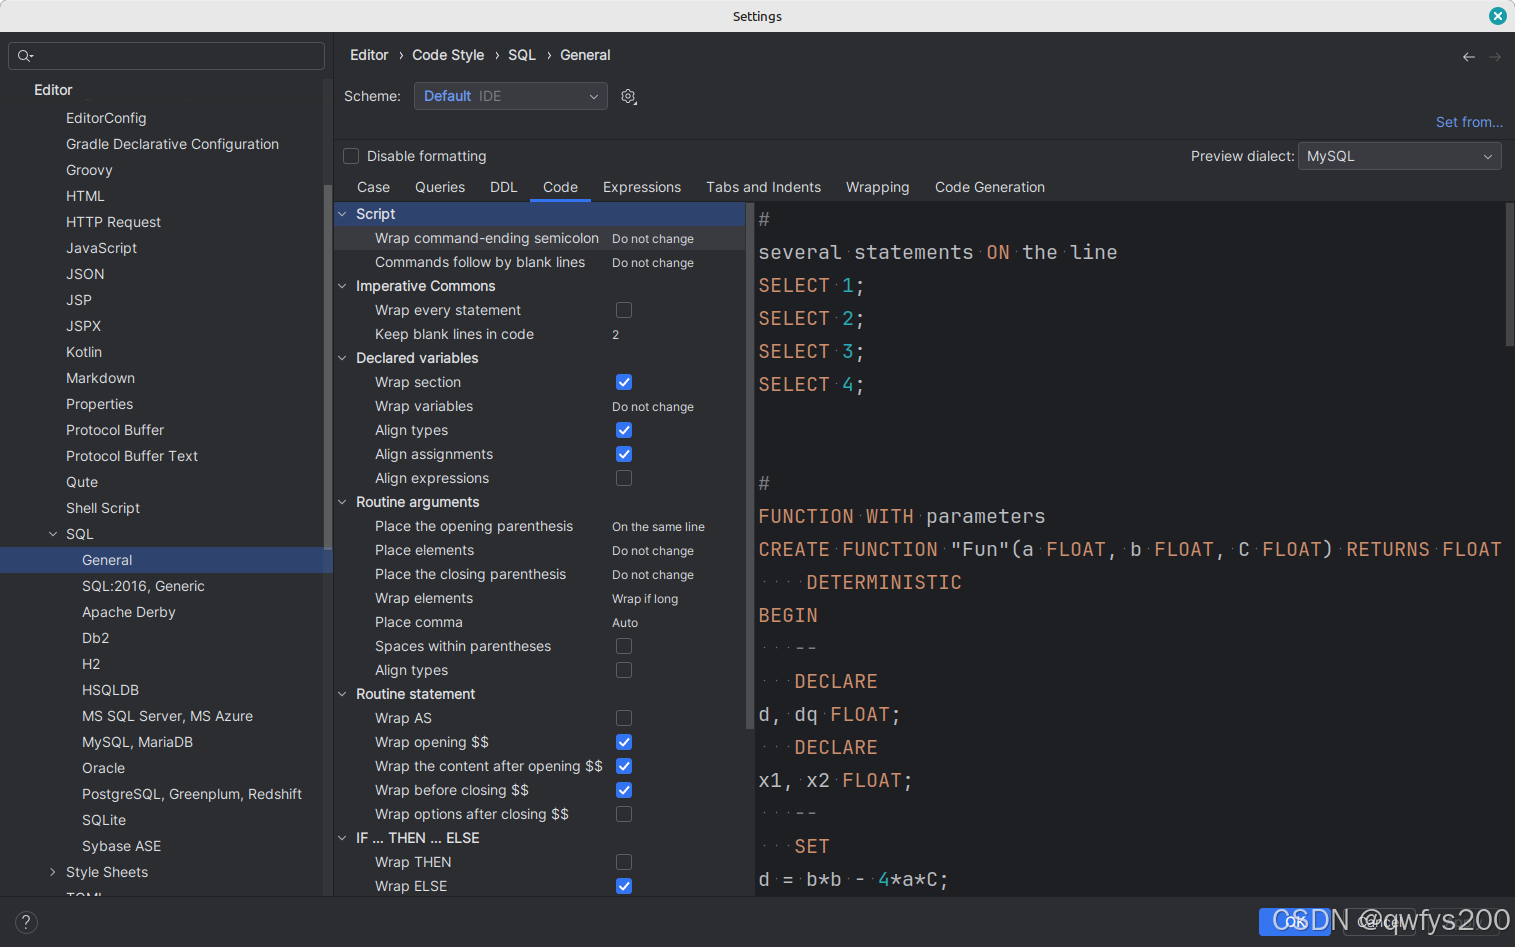Select Apache Derby in the tree
1515x947 pixels.
[x=128, y=612]
